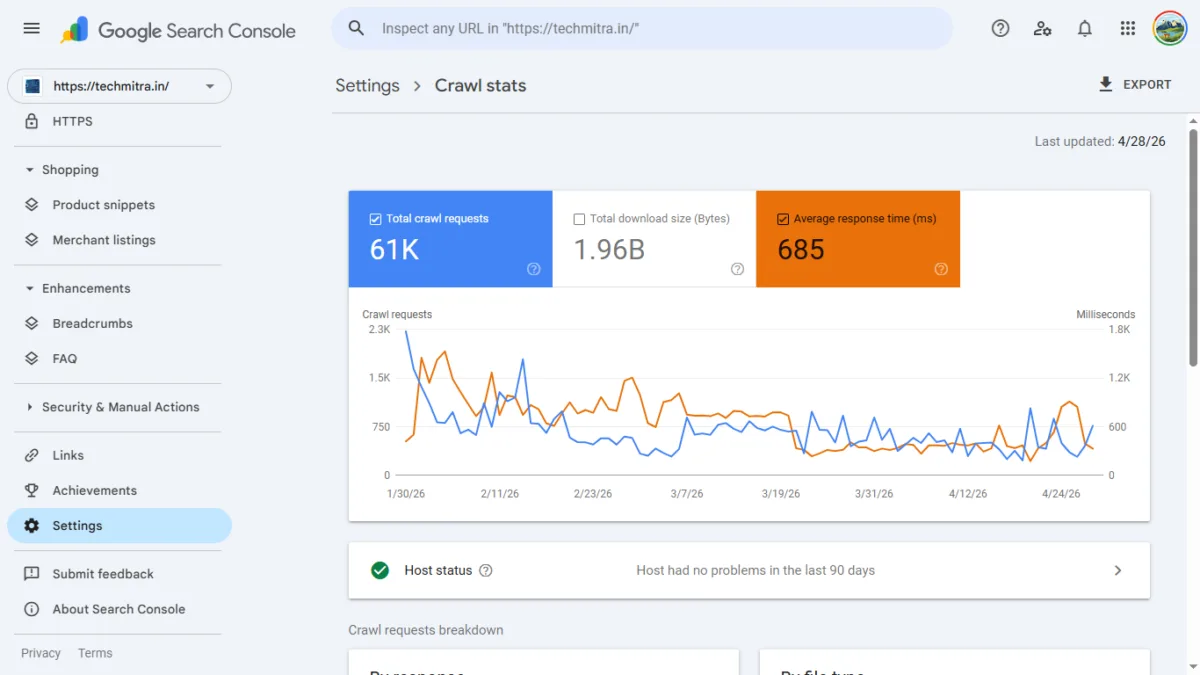Click the Host status help icon

[486, 570]
